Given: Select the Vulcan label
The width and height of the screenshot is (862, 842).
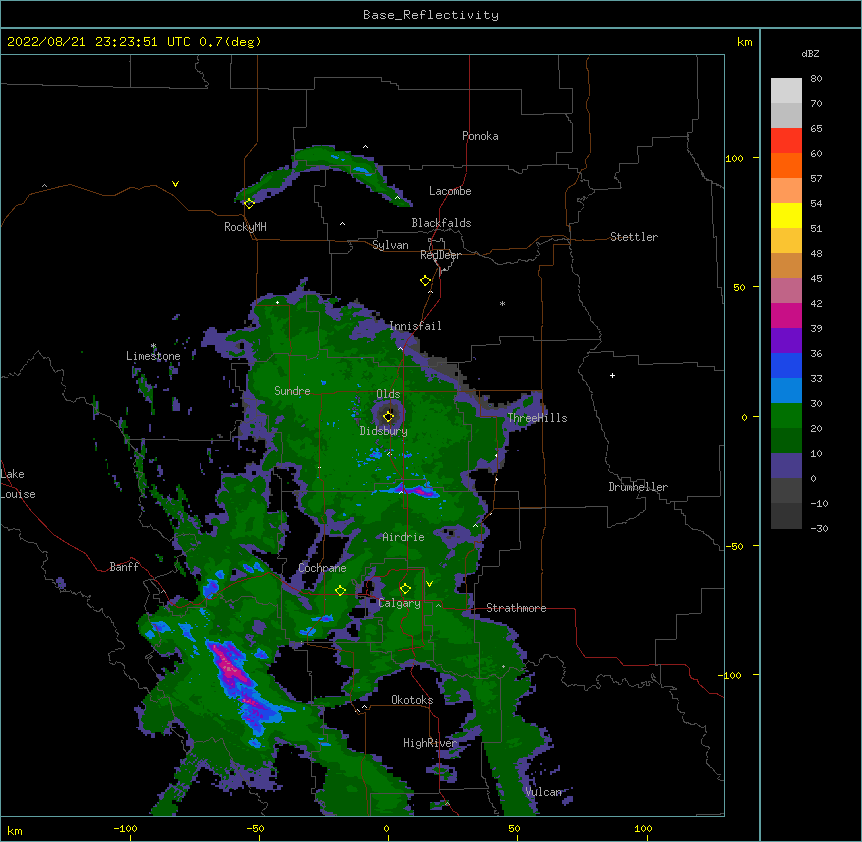Looking at the screenshot, I should [x=543, y=792].
